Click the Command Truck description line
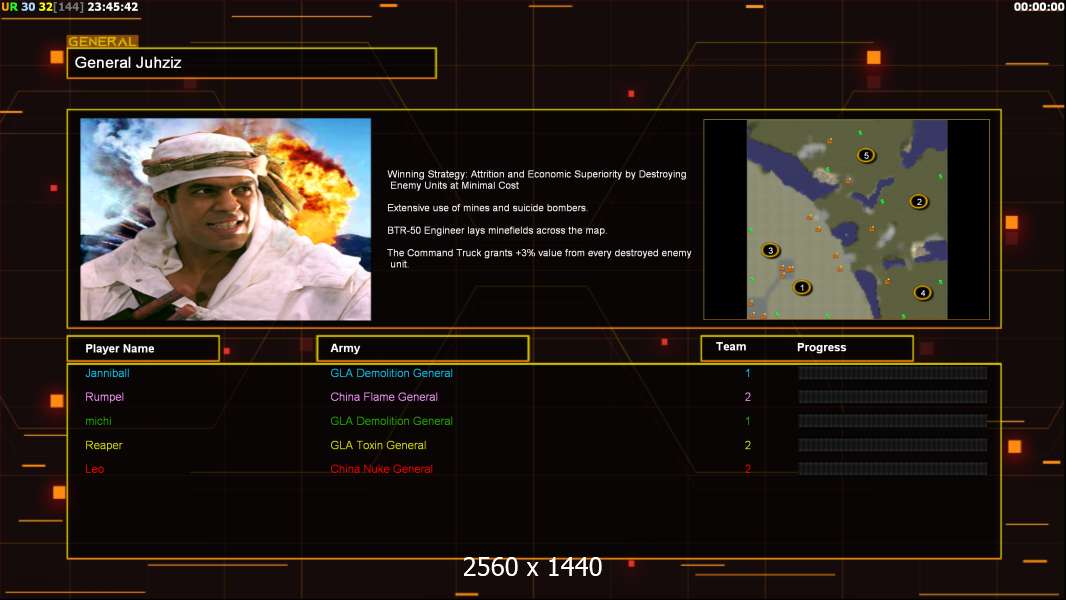Viewport: 1066px width, 600px height. pos(539,258)
